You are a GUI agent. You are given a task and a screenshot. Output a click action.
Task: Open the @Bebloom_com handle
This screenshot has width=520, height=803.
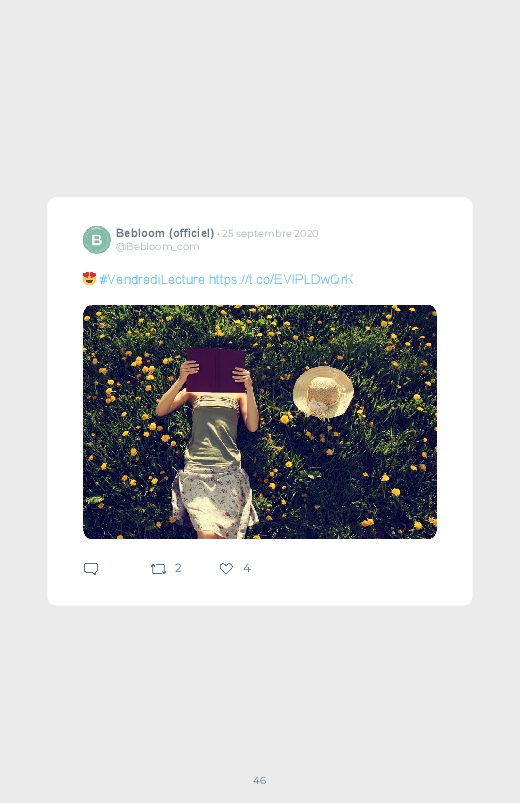[157, 246]
